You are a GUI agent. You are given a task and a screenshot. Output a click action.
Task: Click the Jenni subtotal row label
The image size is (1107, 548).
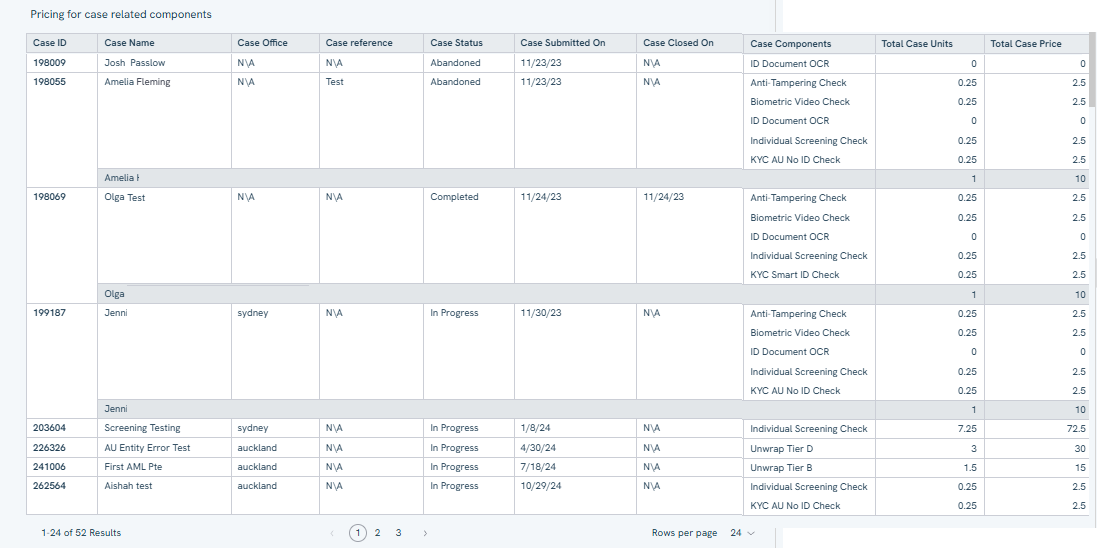[116, 409]
